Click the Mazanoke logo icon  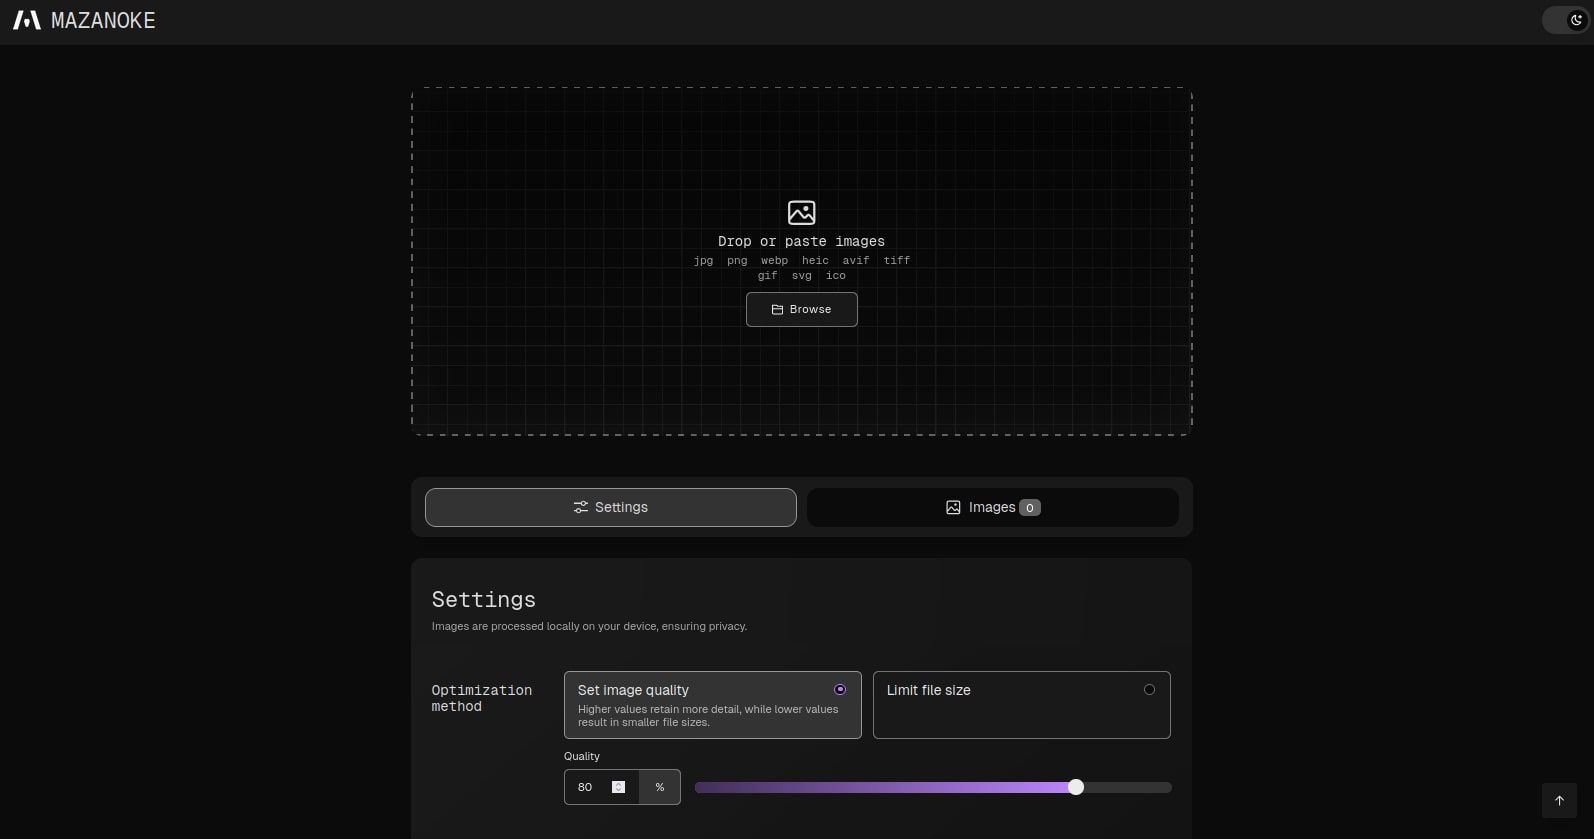pos(27,20)
